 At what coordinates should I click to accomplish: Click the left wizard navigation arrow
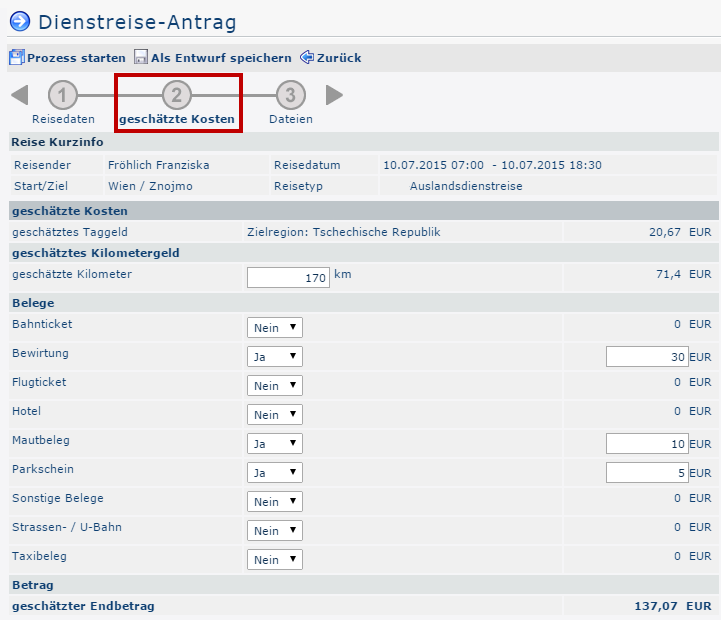click(19, 95)
